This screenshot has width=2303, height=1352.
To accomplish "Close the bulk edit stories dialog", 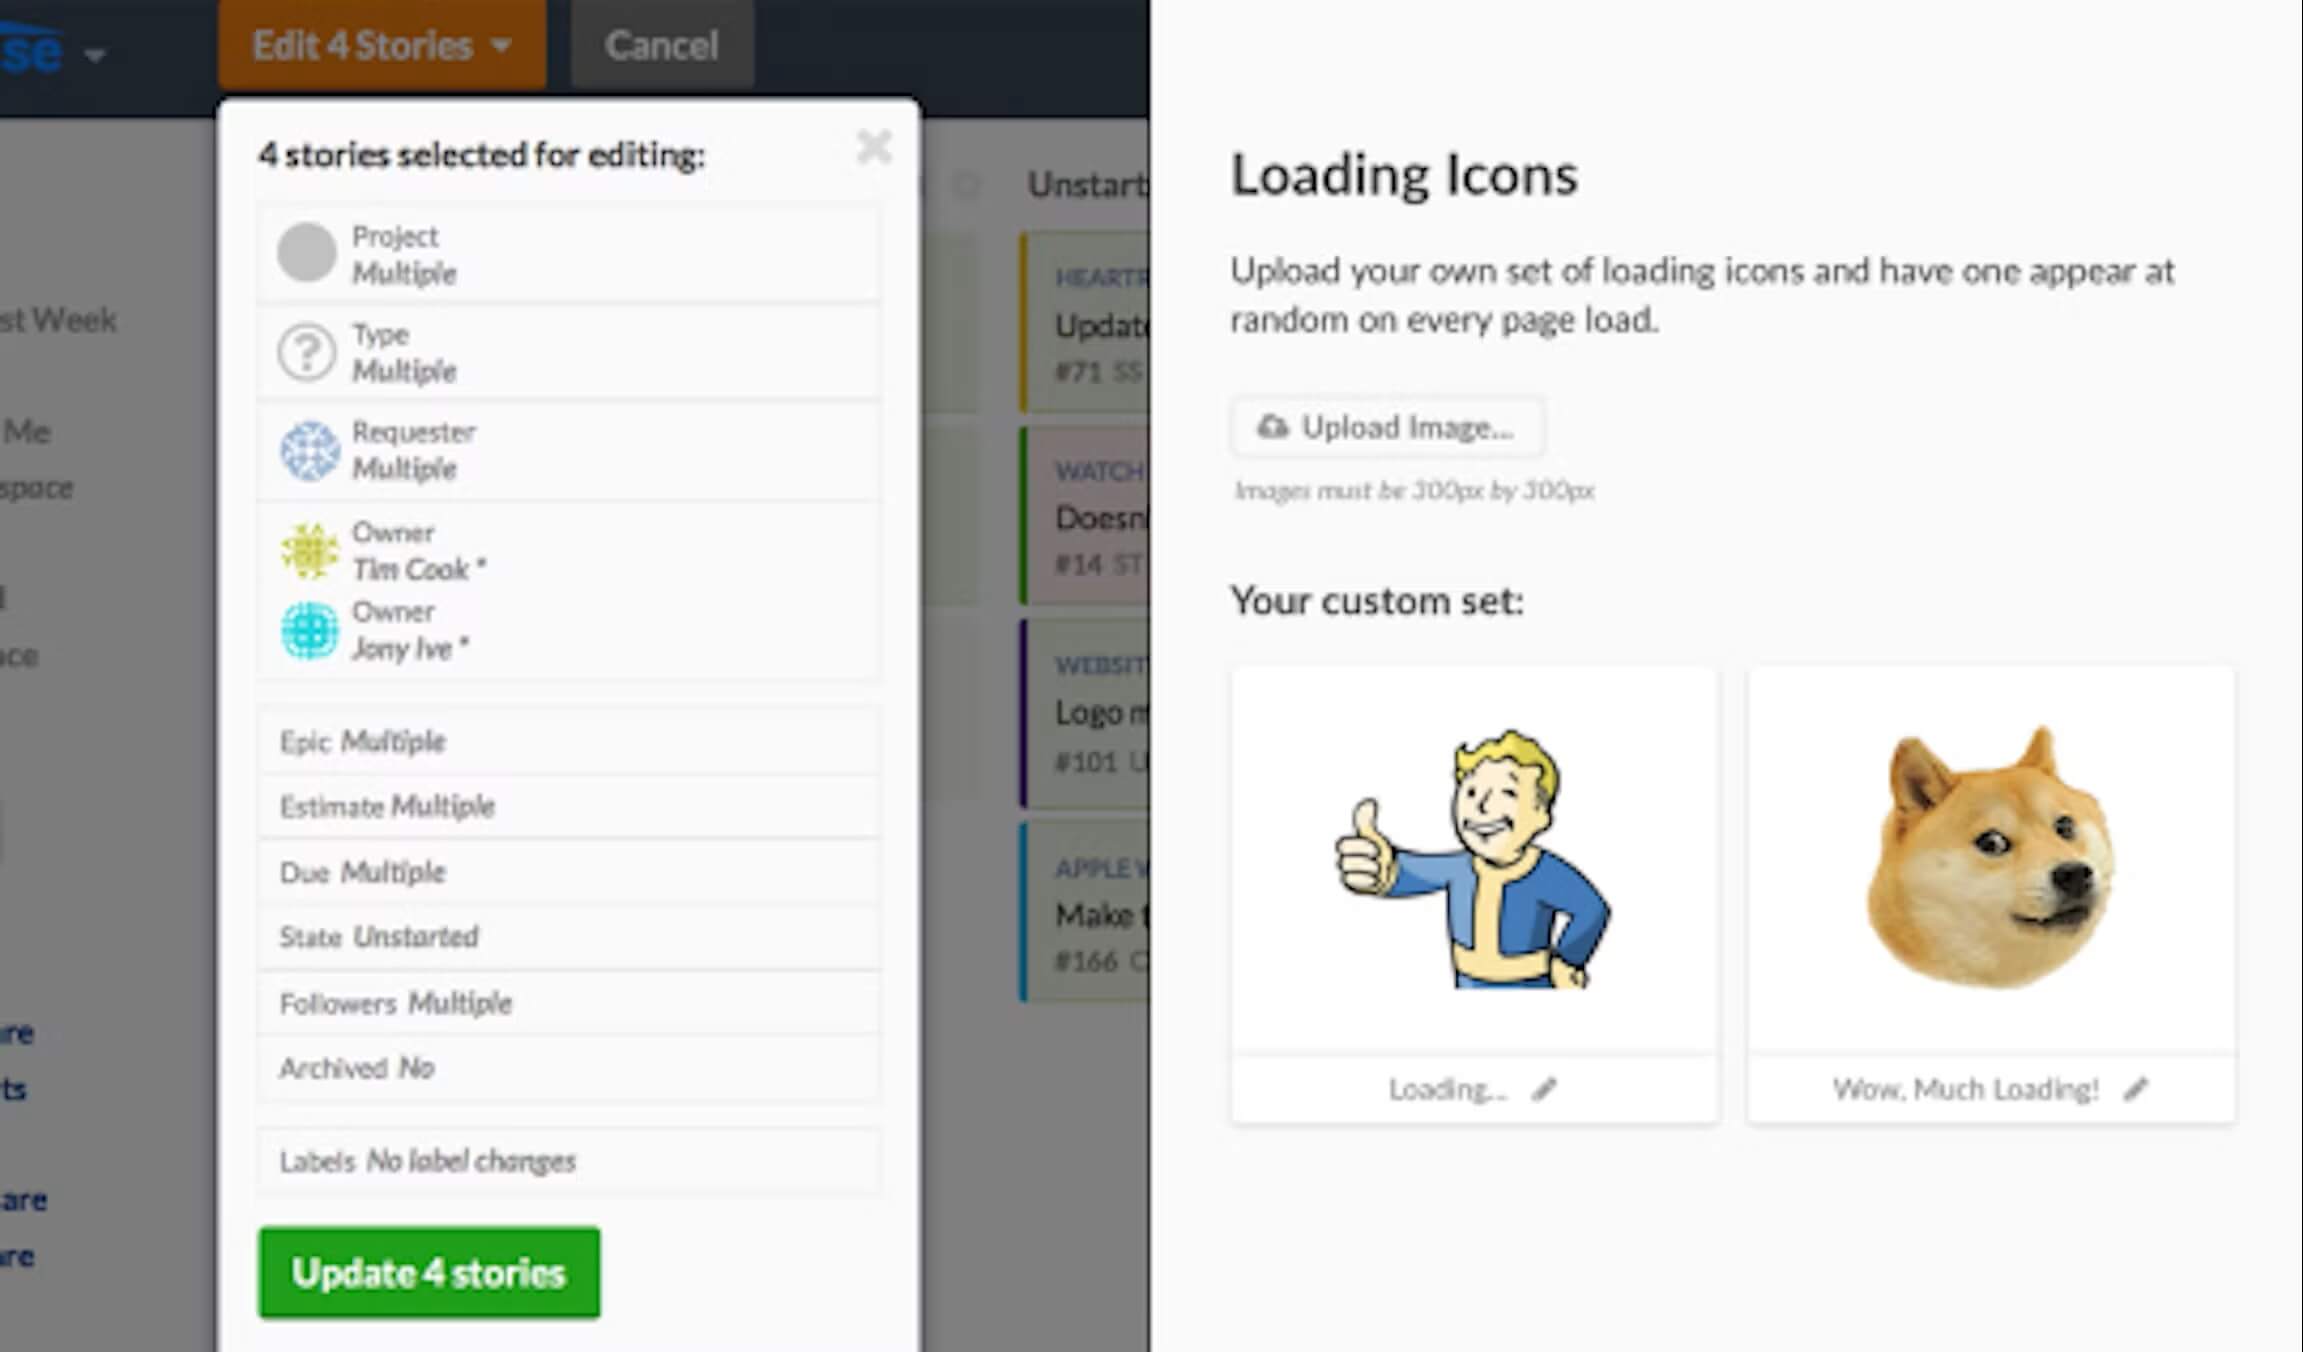I will coord(874,147).
